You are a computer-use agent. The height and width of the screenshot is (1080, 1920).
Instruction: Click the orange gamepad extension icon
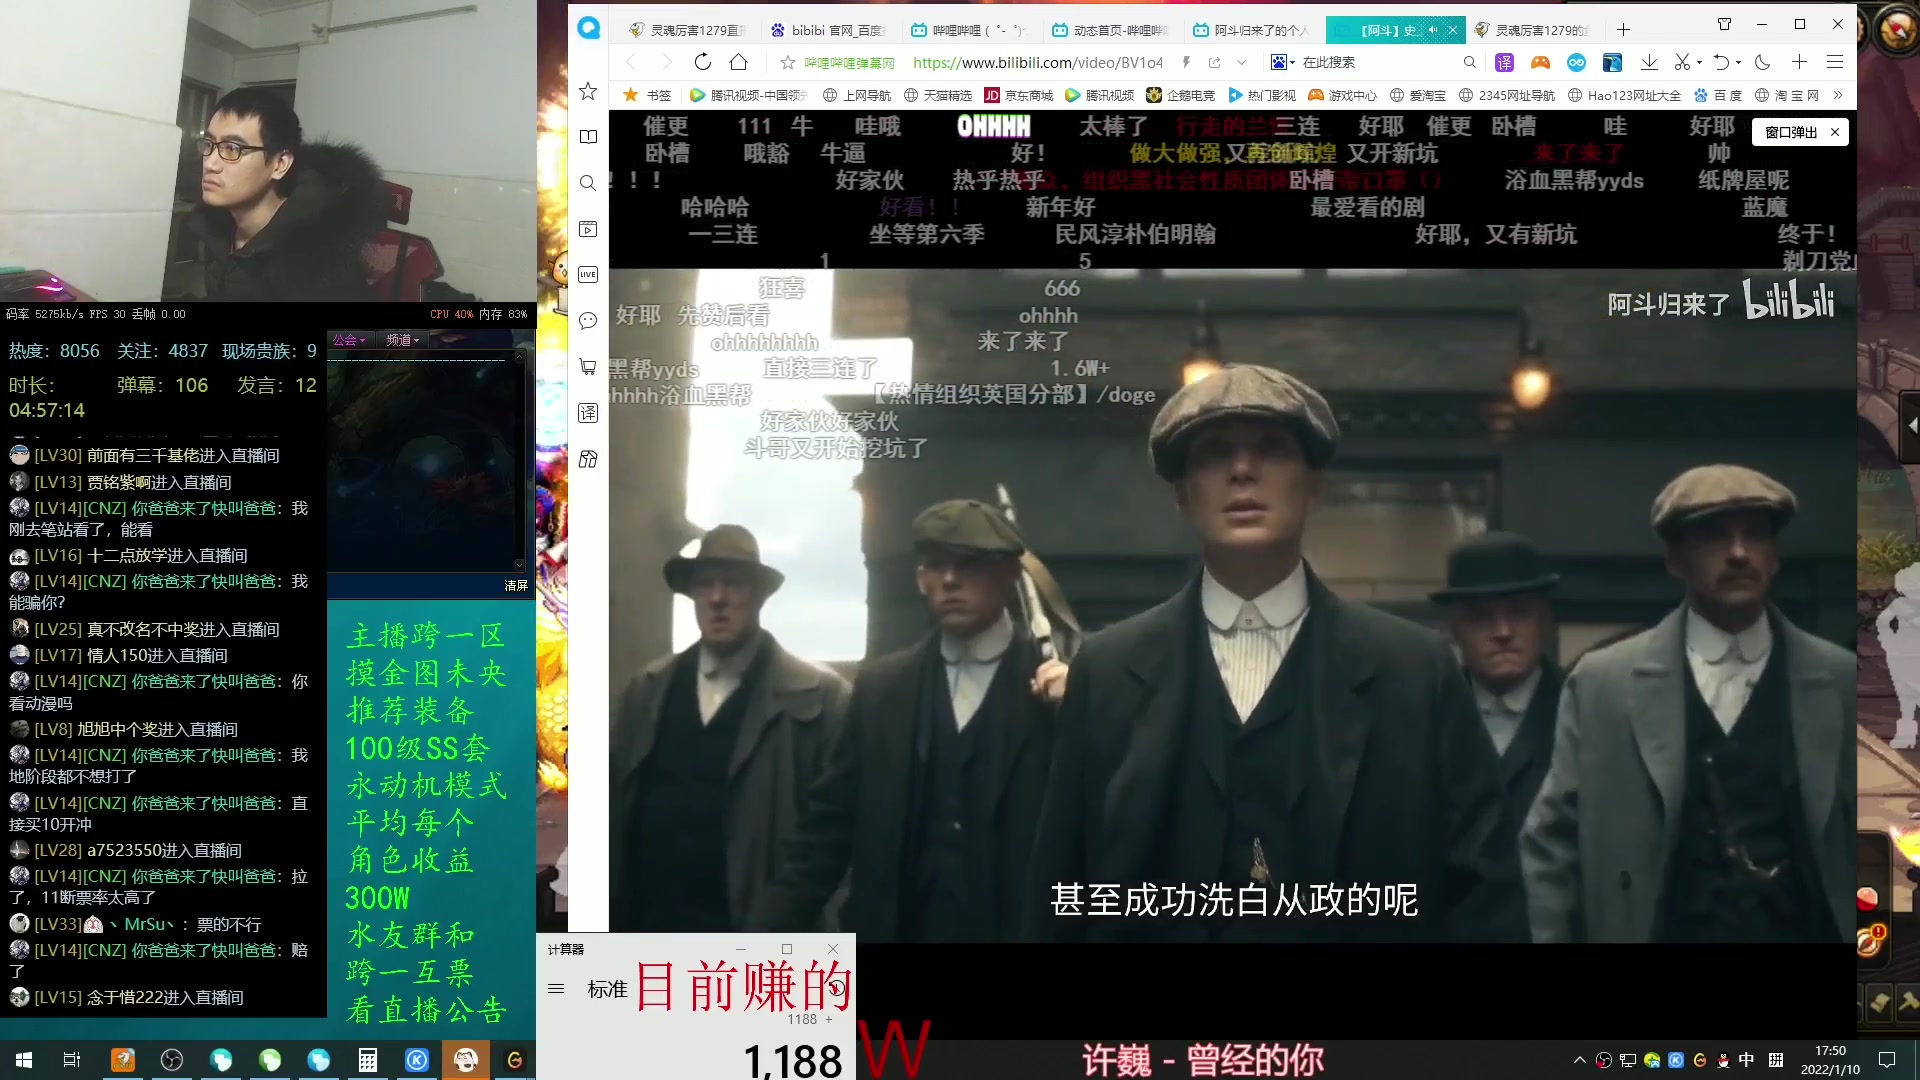click(x=1540, y=62)
